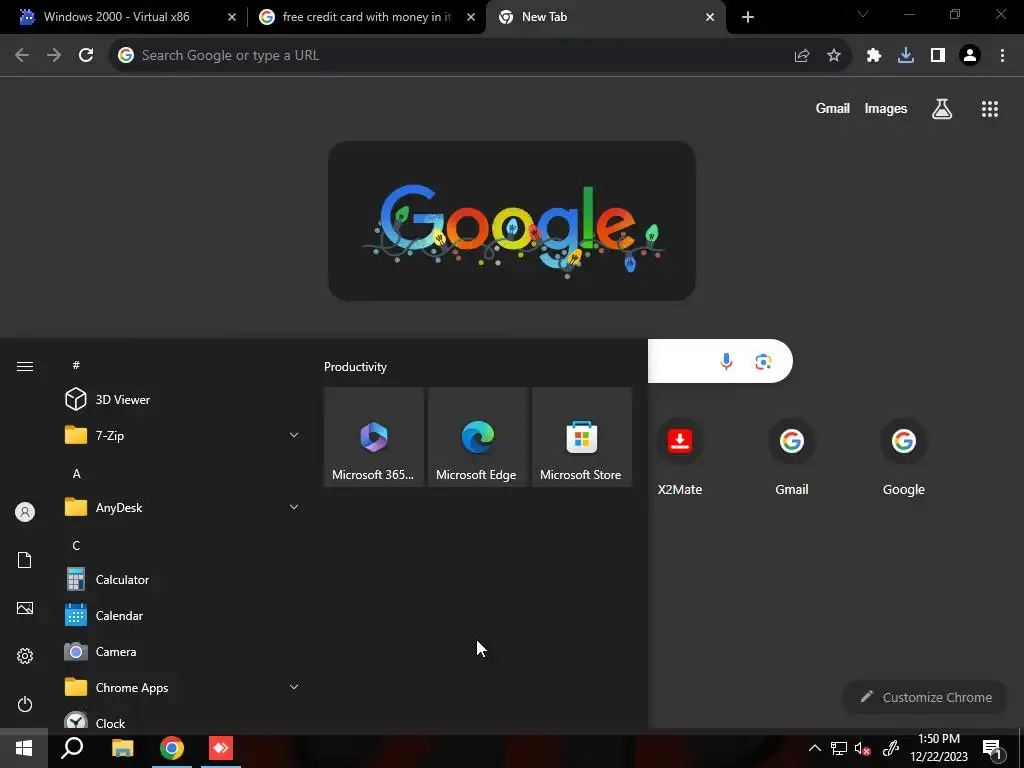The width and height of the screenshot is (1024, 768).
Task: Switch to free credit card search tab
Action: click(366, 17)
